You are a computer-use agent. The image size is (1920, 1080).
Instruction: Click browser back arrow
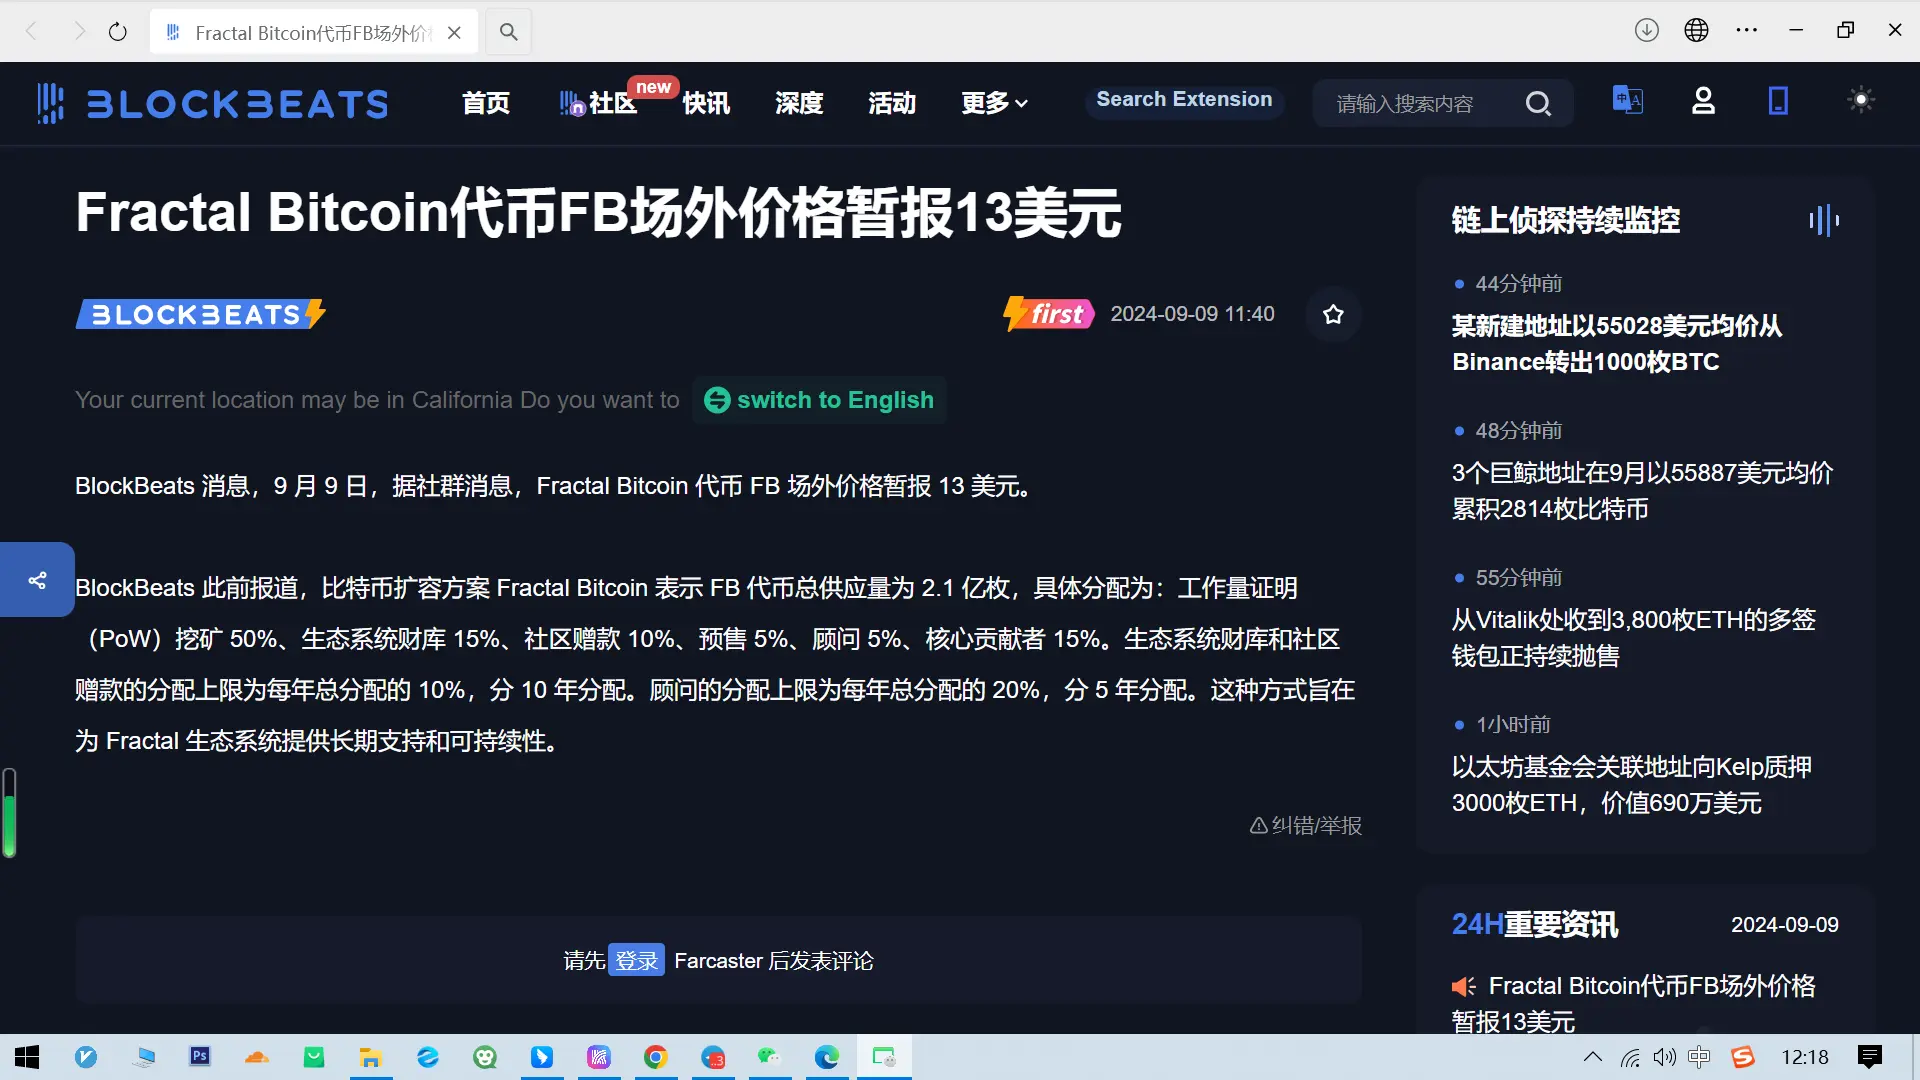pos(31,32)
